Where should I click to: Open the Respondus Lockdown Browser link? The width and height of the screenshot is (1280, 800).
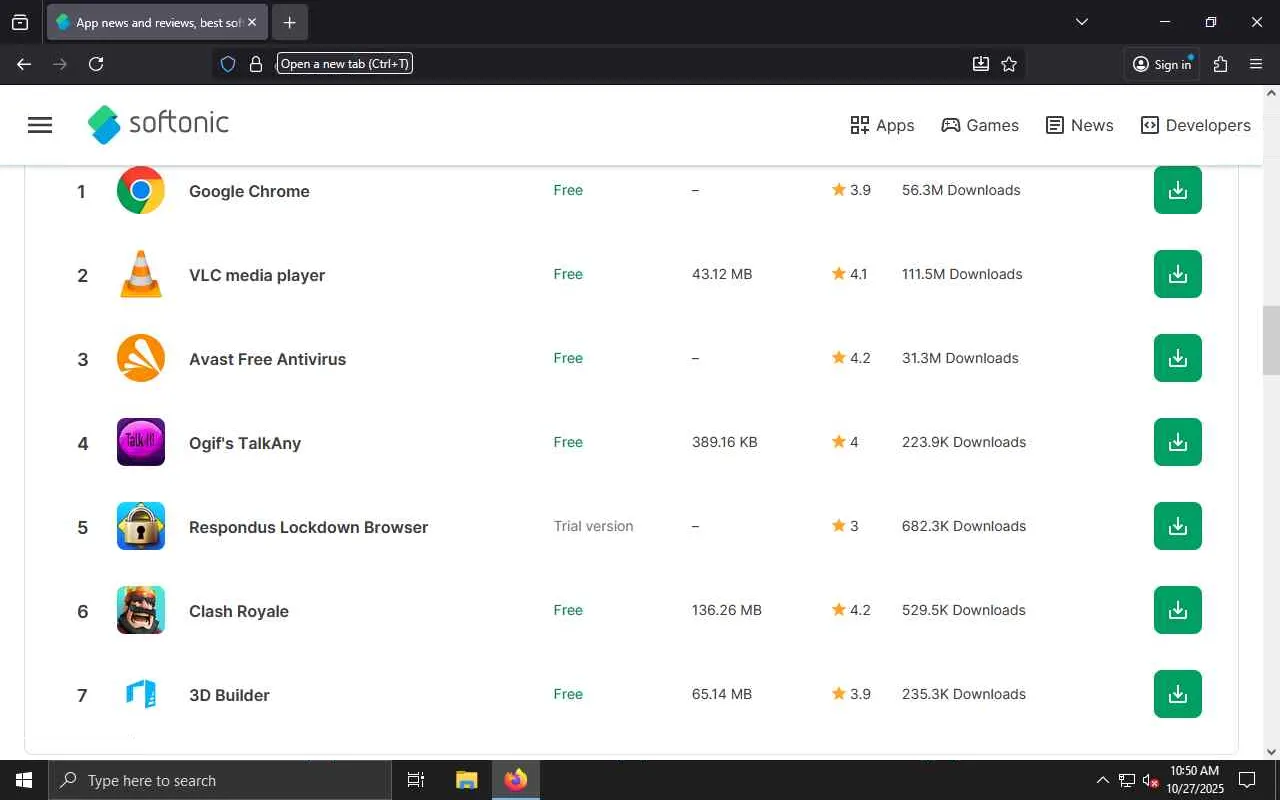tap(308, 527)
